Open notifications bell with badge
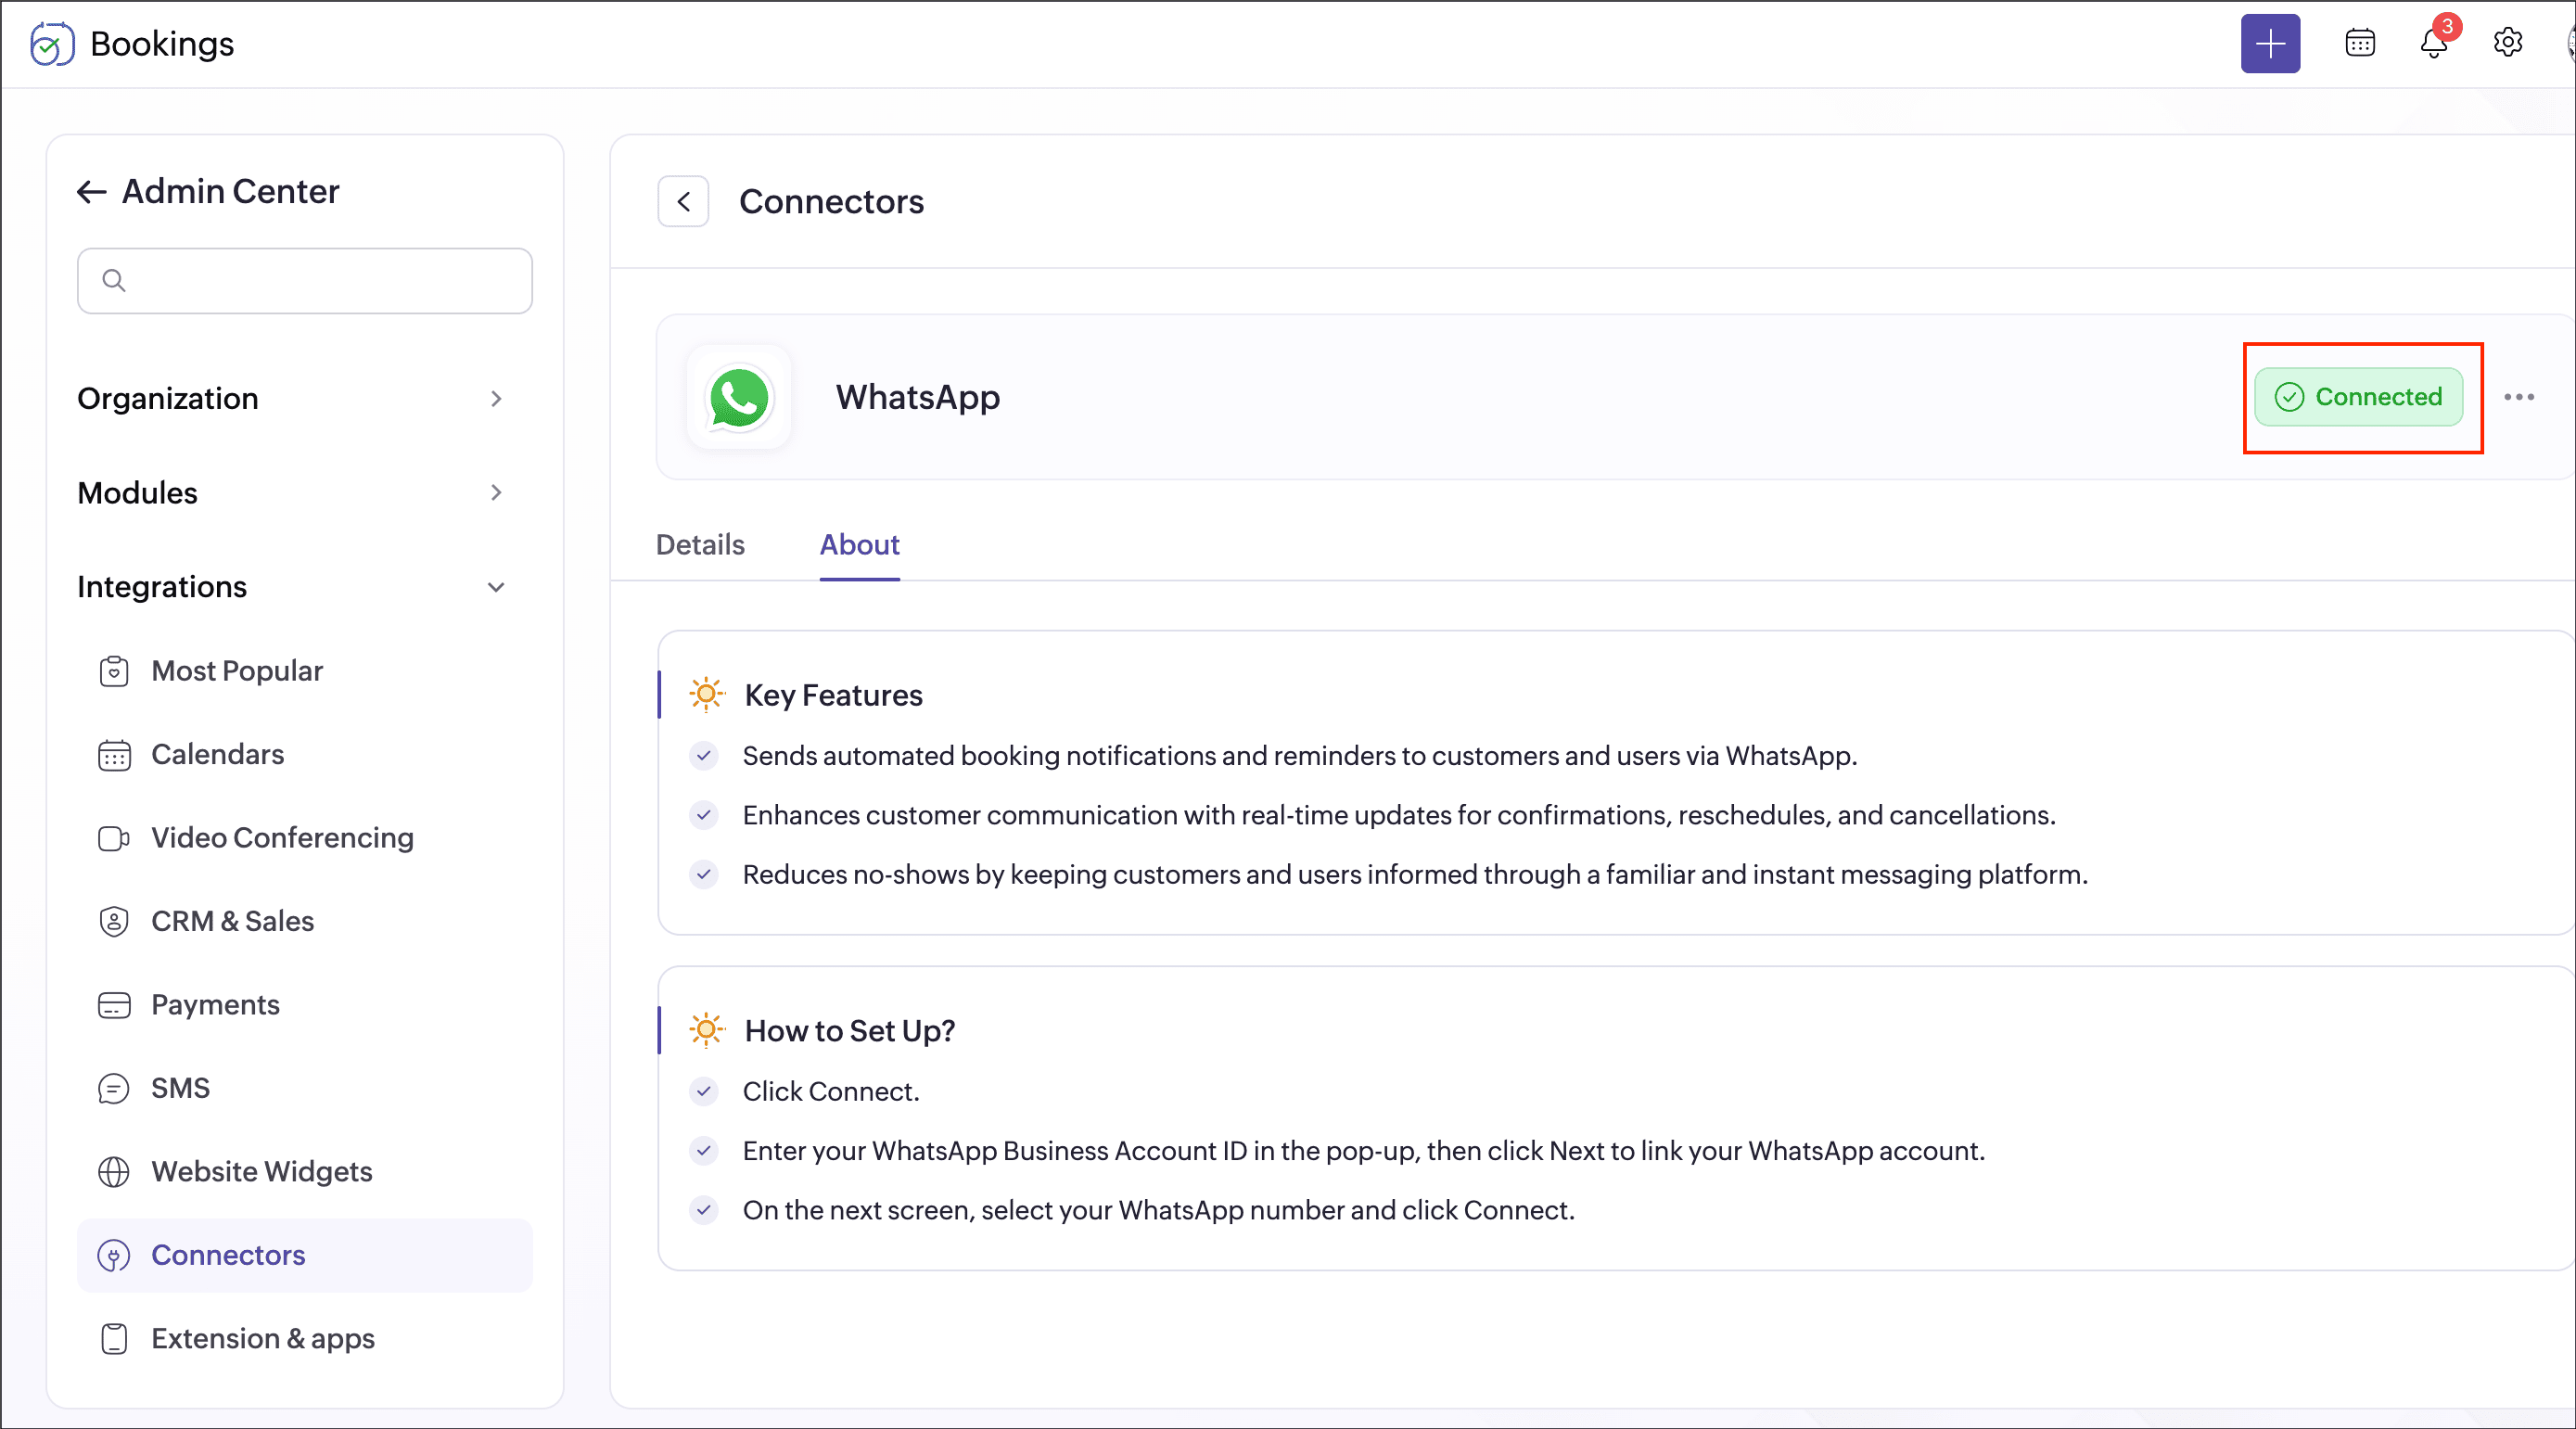2576x1429 pixels. click(2434, 44)
